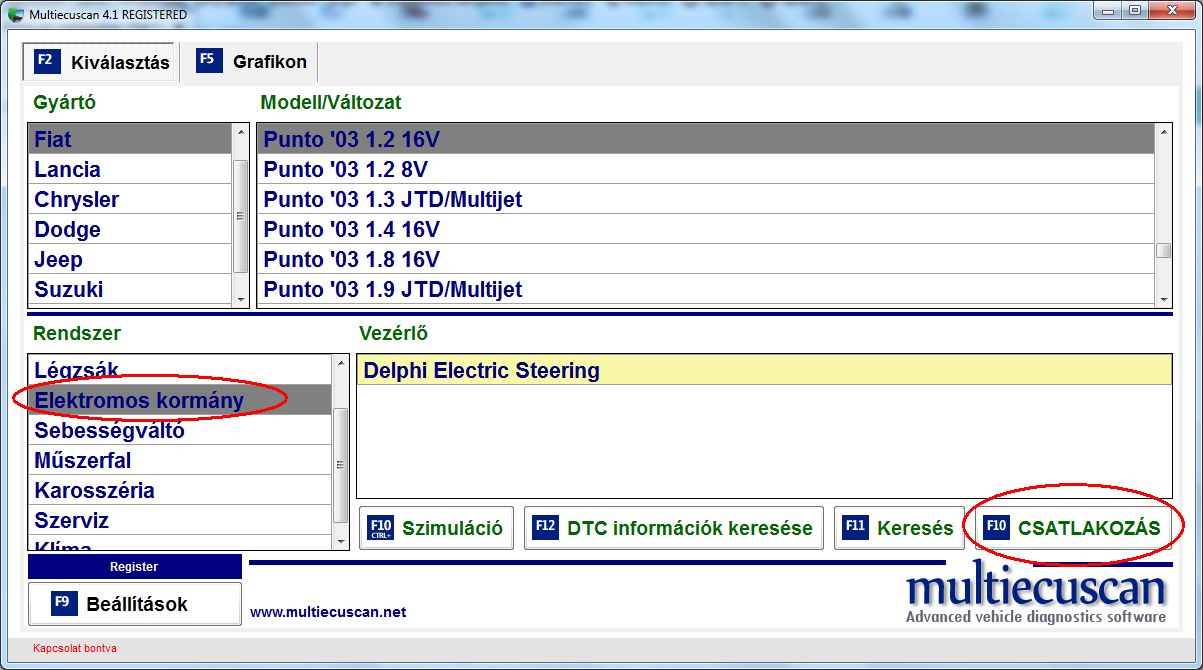Select Elektromos kormány system
1203x670 pixels.
(x=180, y=400)
